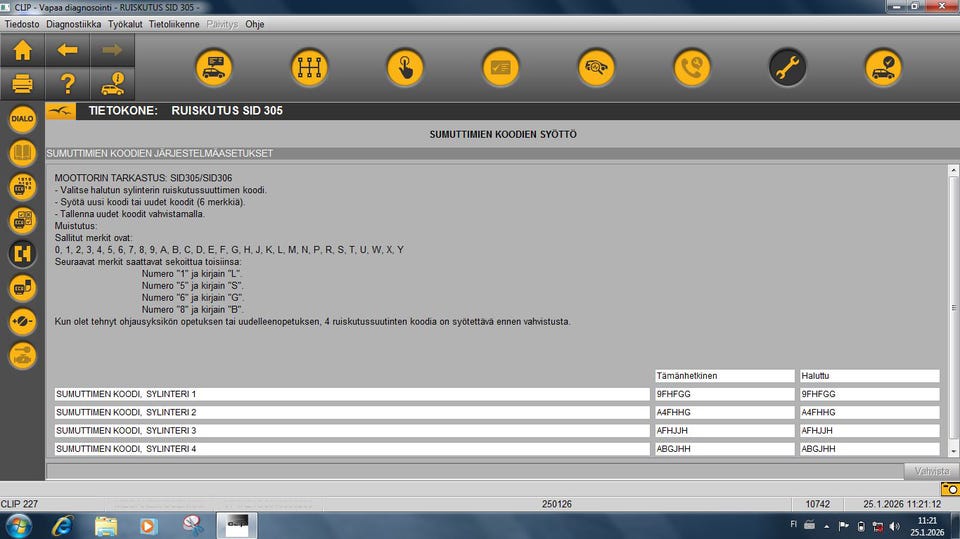This screenshot has width=960, height=539.
Task: Open the Tietoliikenne menu
Action: point(174,24)
